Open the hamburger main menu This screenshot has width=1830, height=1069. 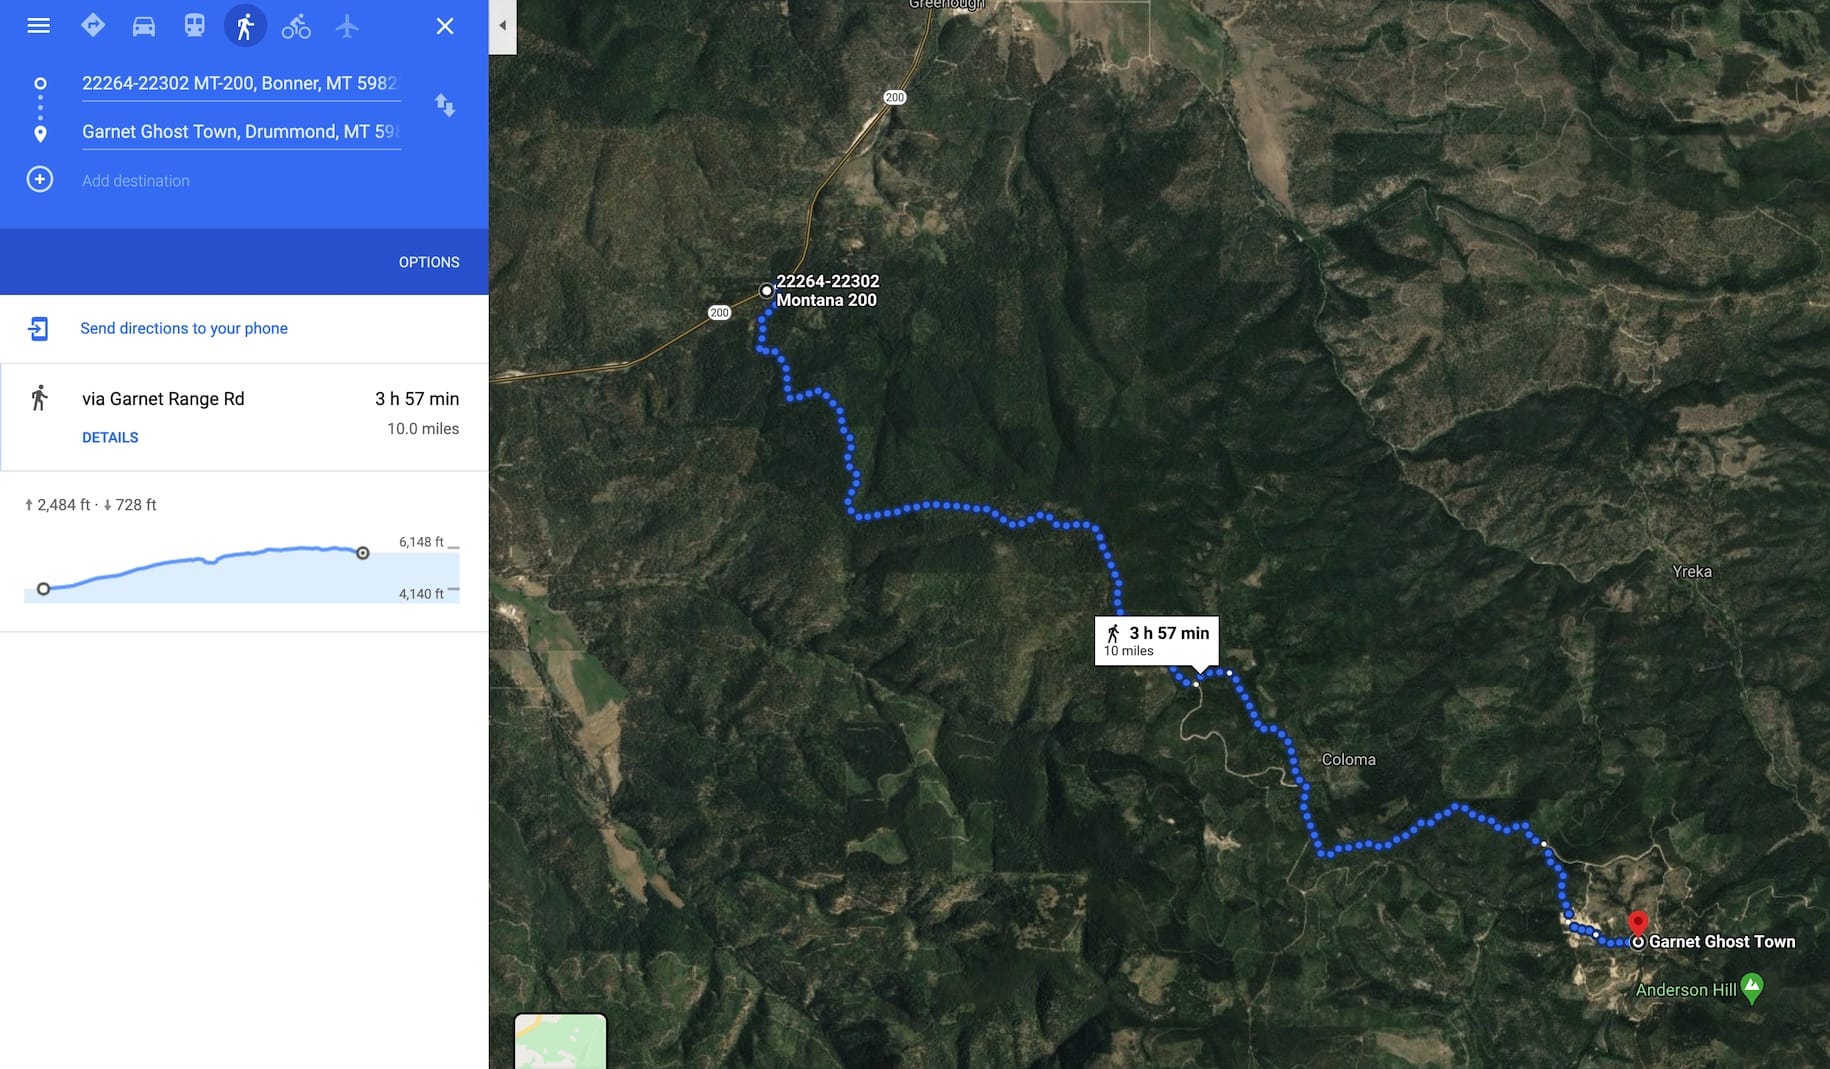pos(38,26)
